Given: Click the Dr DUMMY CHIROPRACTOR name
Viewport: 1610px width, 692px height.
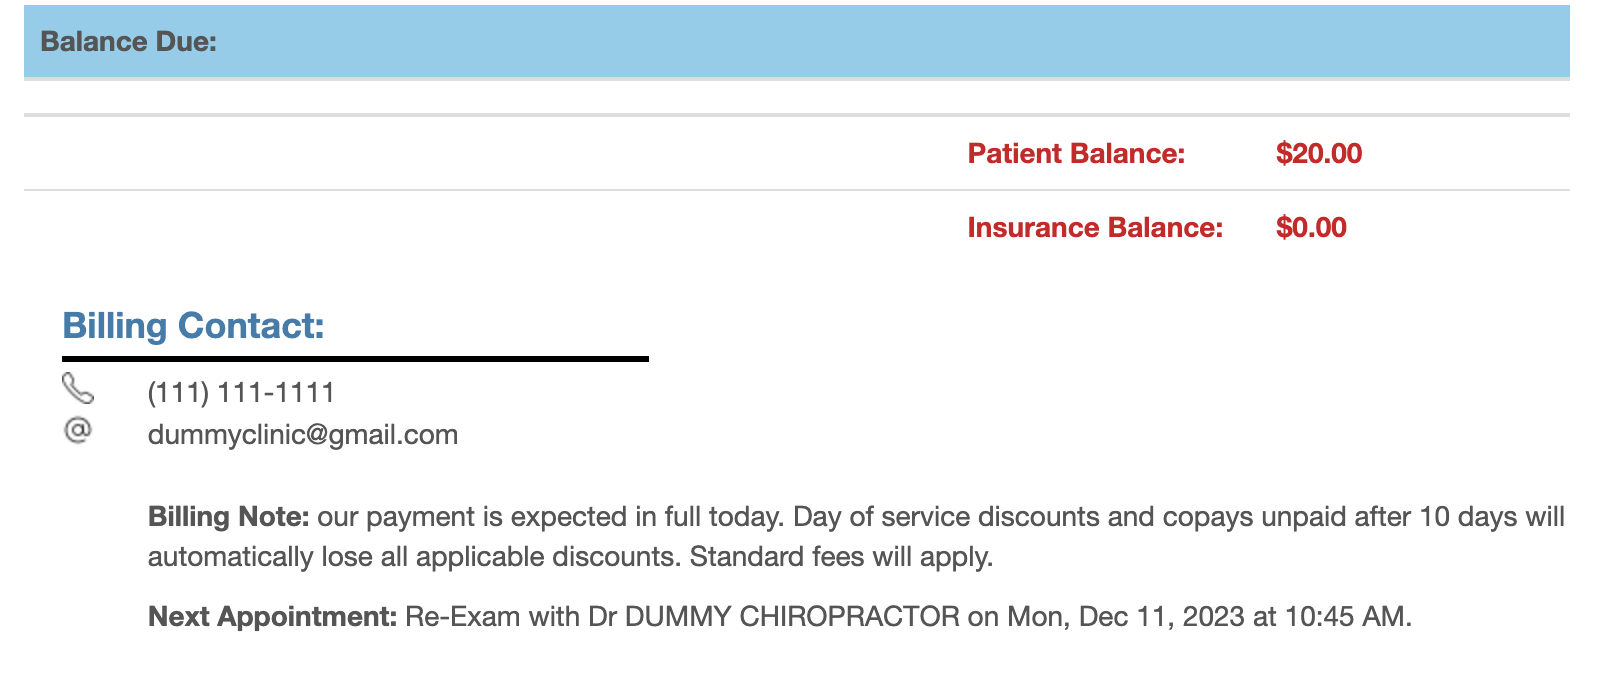Looking at the screenshot, I should click(774, 616).
